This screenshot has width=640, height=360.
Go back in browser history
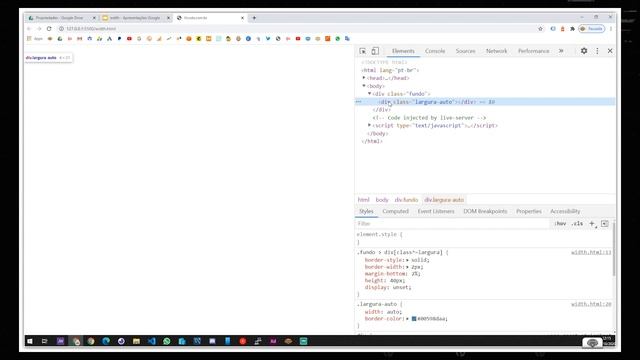click(29, 29)
